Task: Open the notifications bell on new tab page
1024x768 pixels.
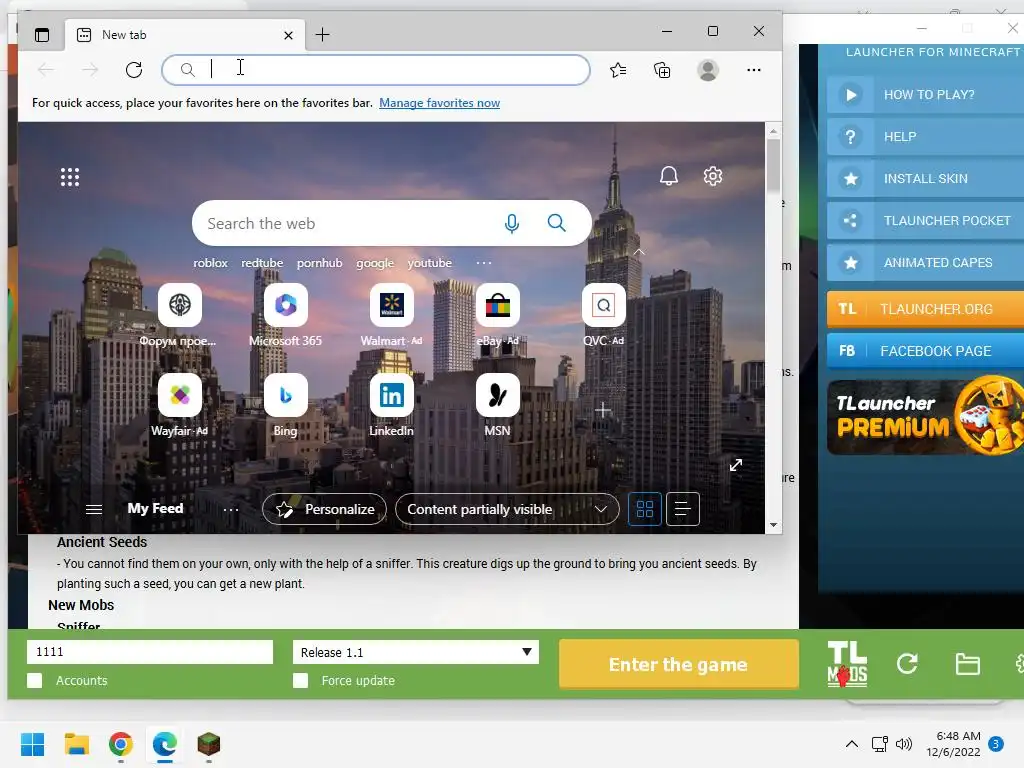Action: pos(669,176)
